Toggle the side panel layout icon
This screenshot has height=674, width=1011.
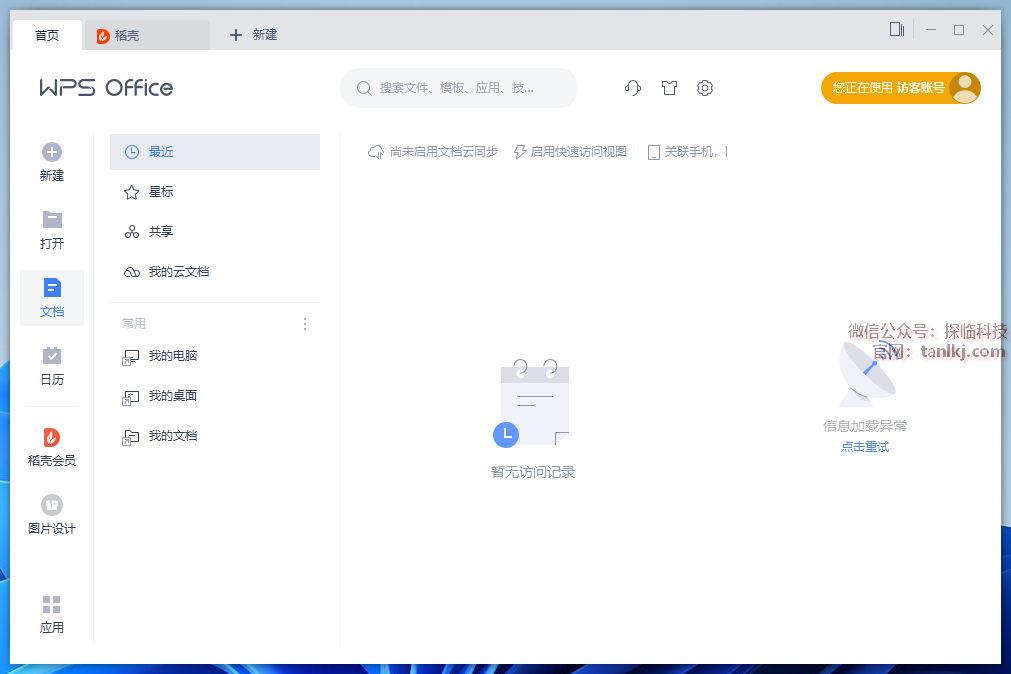pyautogui.click(x=897, y=29)
